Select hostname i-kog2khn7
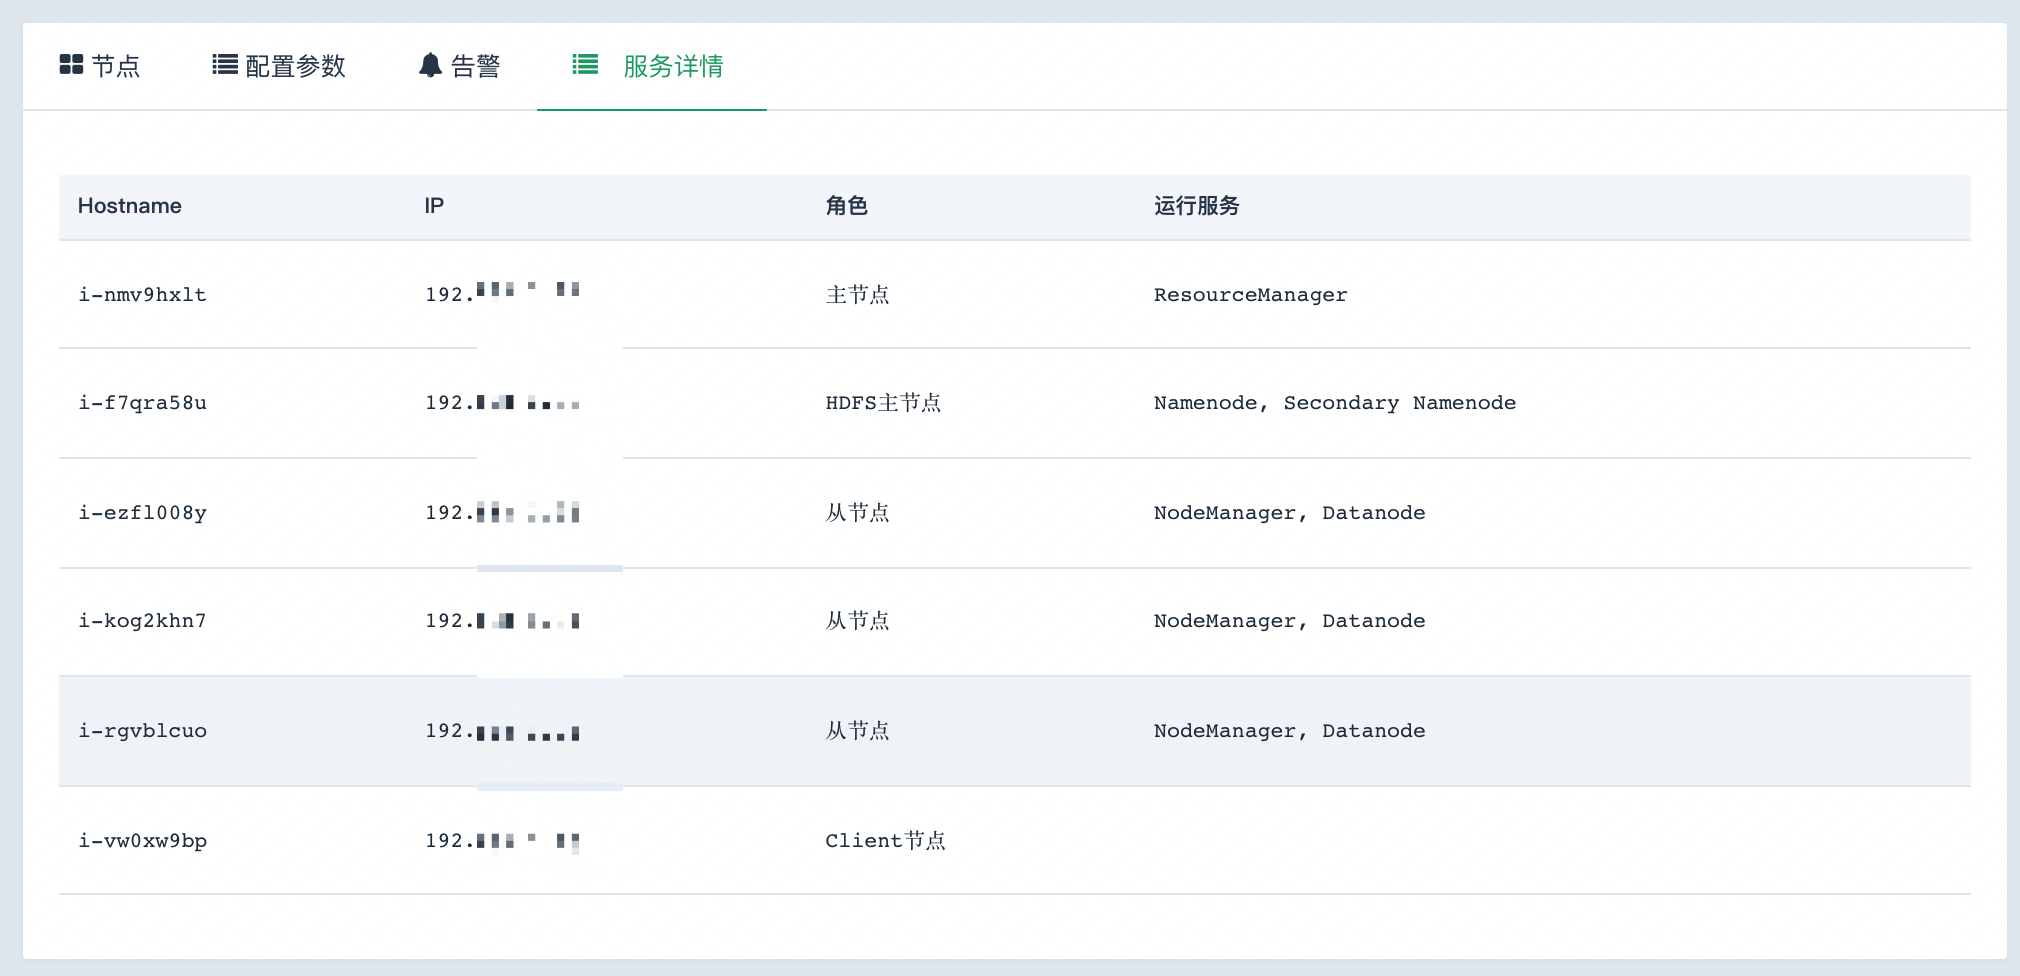The width and height of the screenshot is (2020, 976). pyautogui.click(x=143, y=621)
